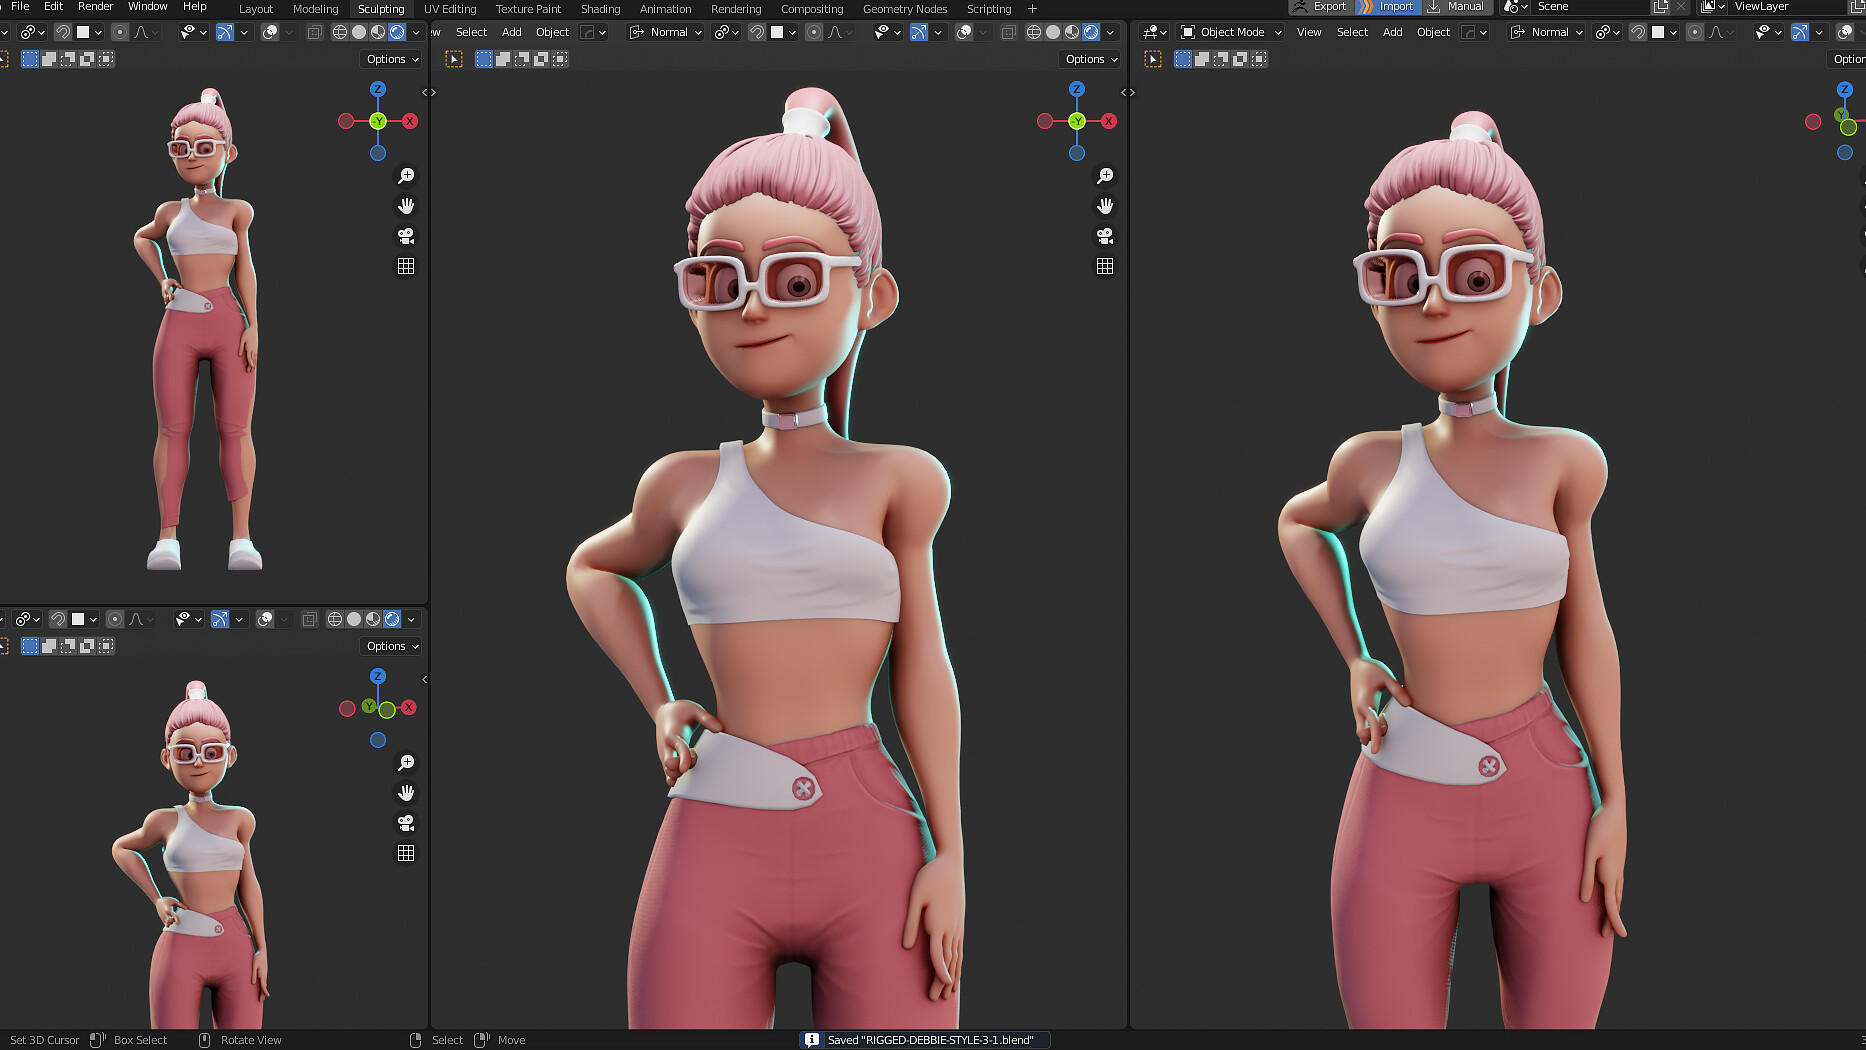Expand the Options dropdown in the center viewport
This screenshot has height=1050, width=1866.
pyautogui.click(x=1089, y=59)
